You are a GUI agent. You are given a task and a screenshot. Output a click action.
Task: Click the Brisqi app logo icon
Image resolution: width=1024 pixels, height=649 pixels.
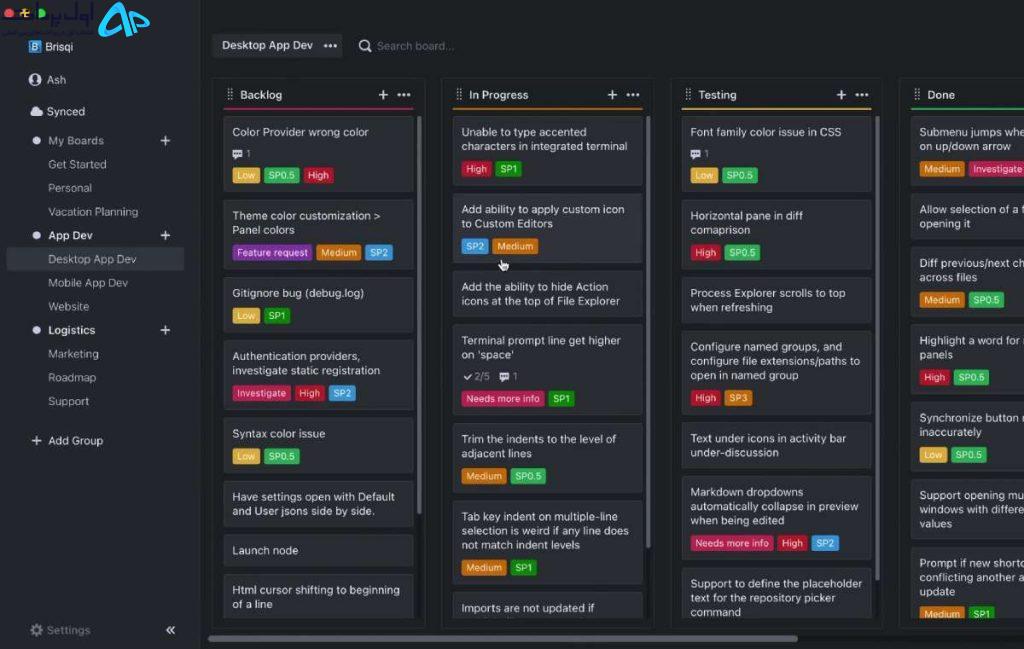[35, 46]
